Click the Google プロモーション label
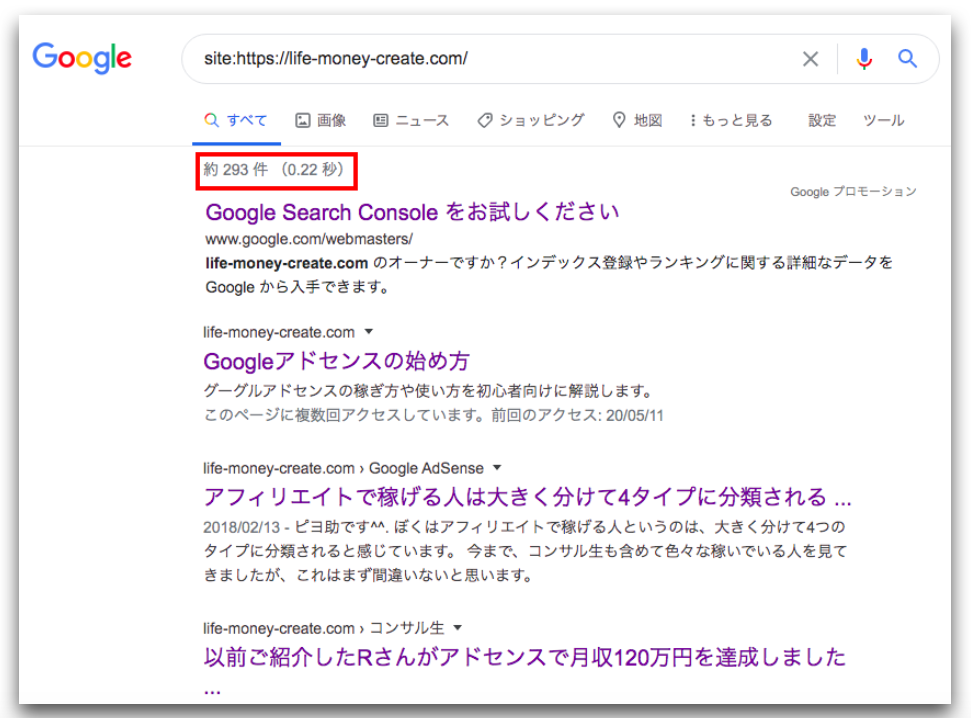Image resolution: width=971 pixels, height=718 pixels. click(853, 191)
